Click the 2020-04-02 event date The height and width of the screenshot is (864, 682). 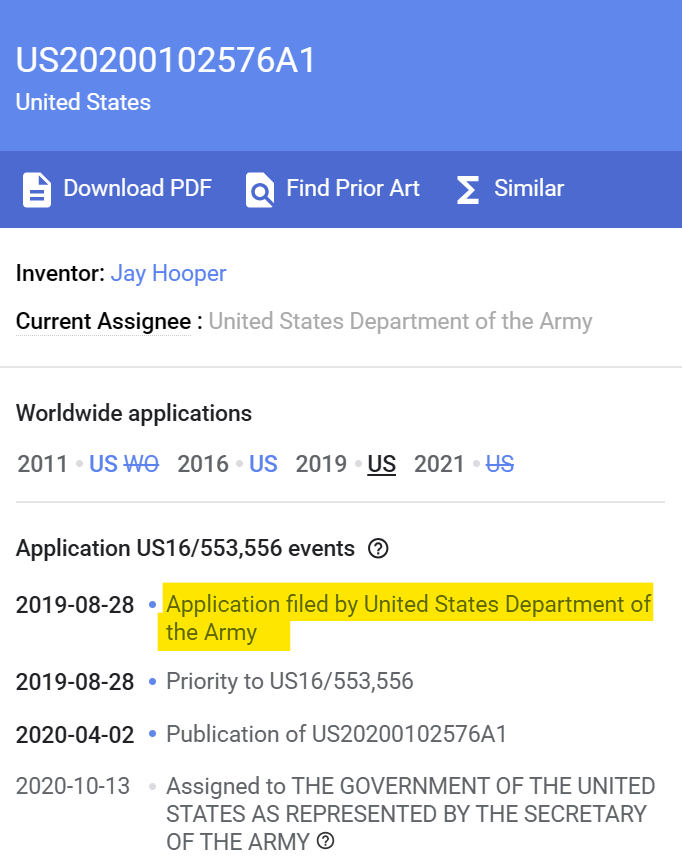point(75,735)
